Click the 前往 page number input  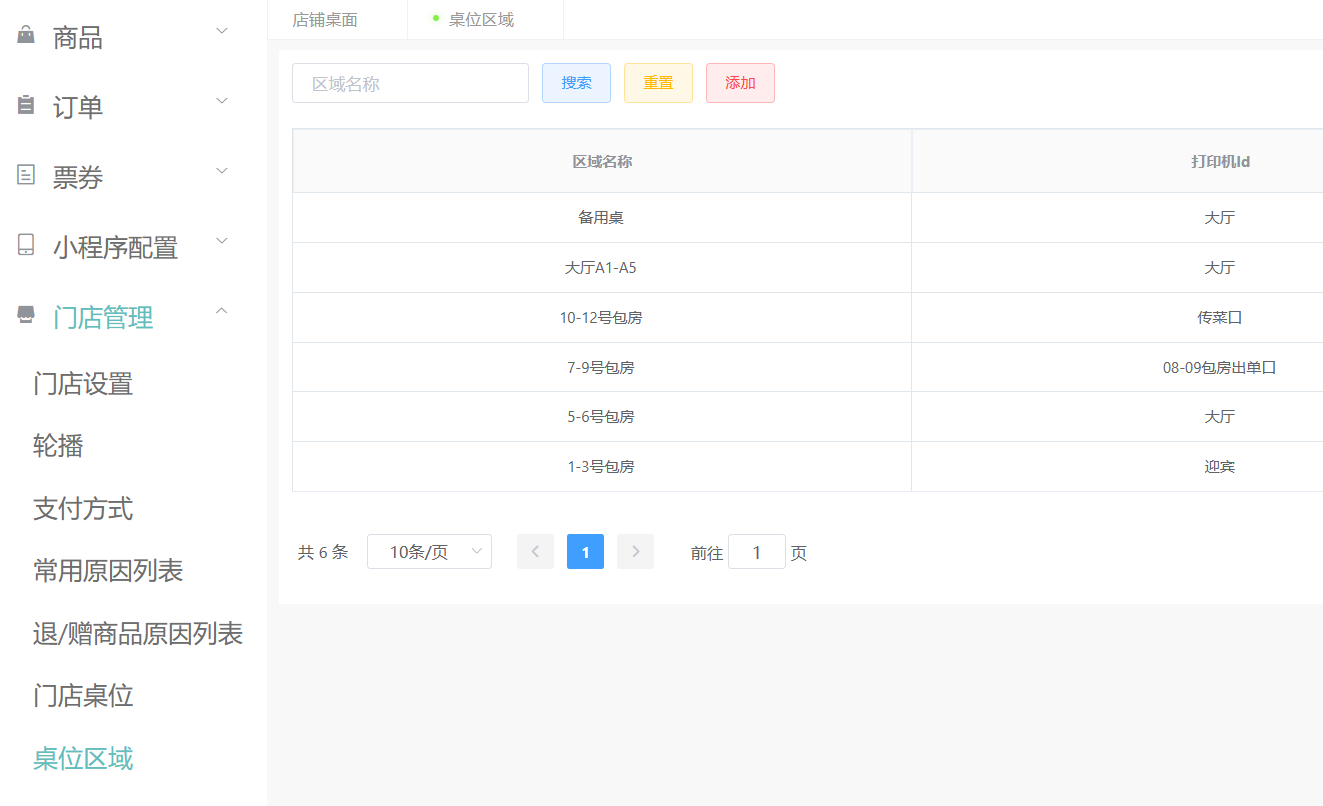click(x=757, y=551)
